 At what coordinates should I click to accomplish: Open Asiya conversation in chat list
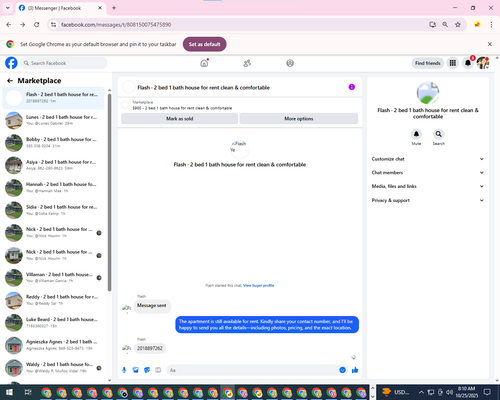tap(53, 165)
